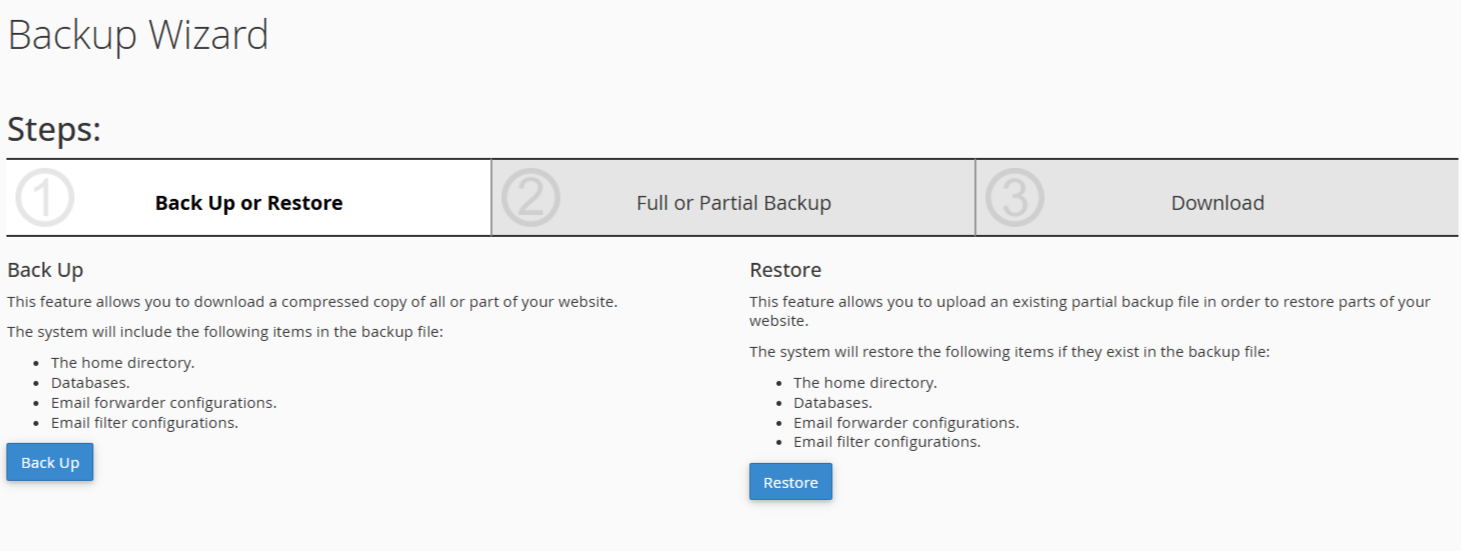Click Email filter configurations under Back Up
This screenshot has height=551, width=1461.
145,423
